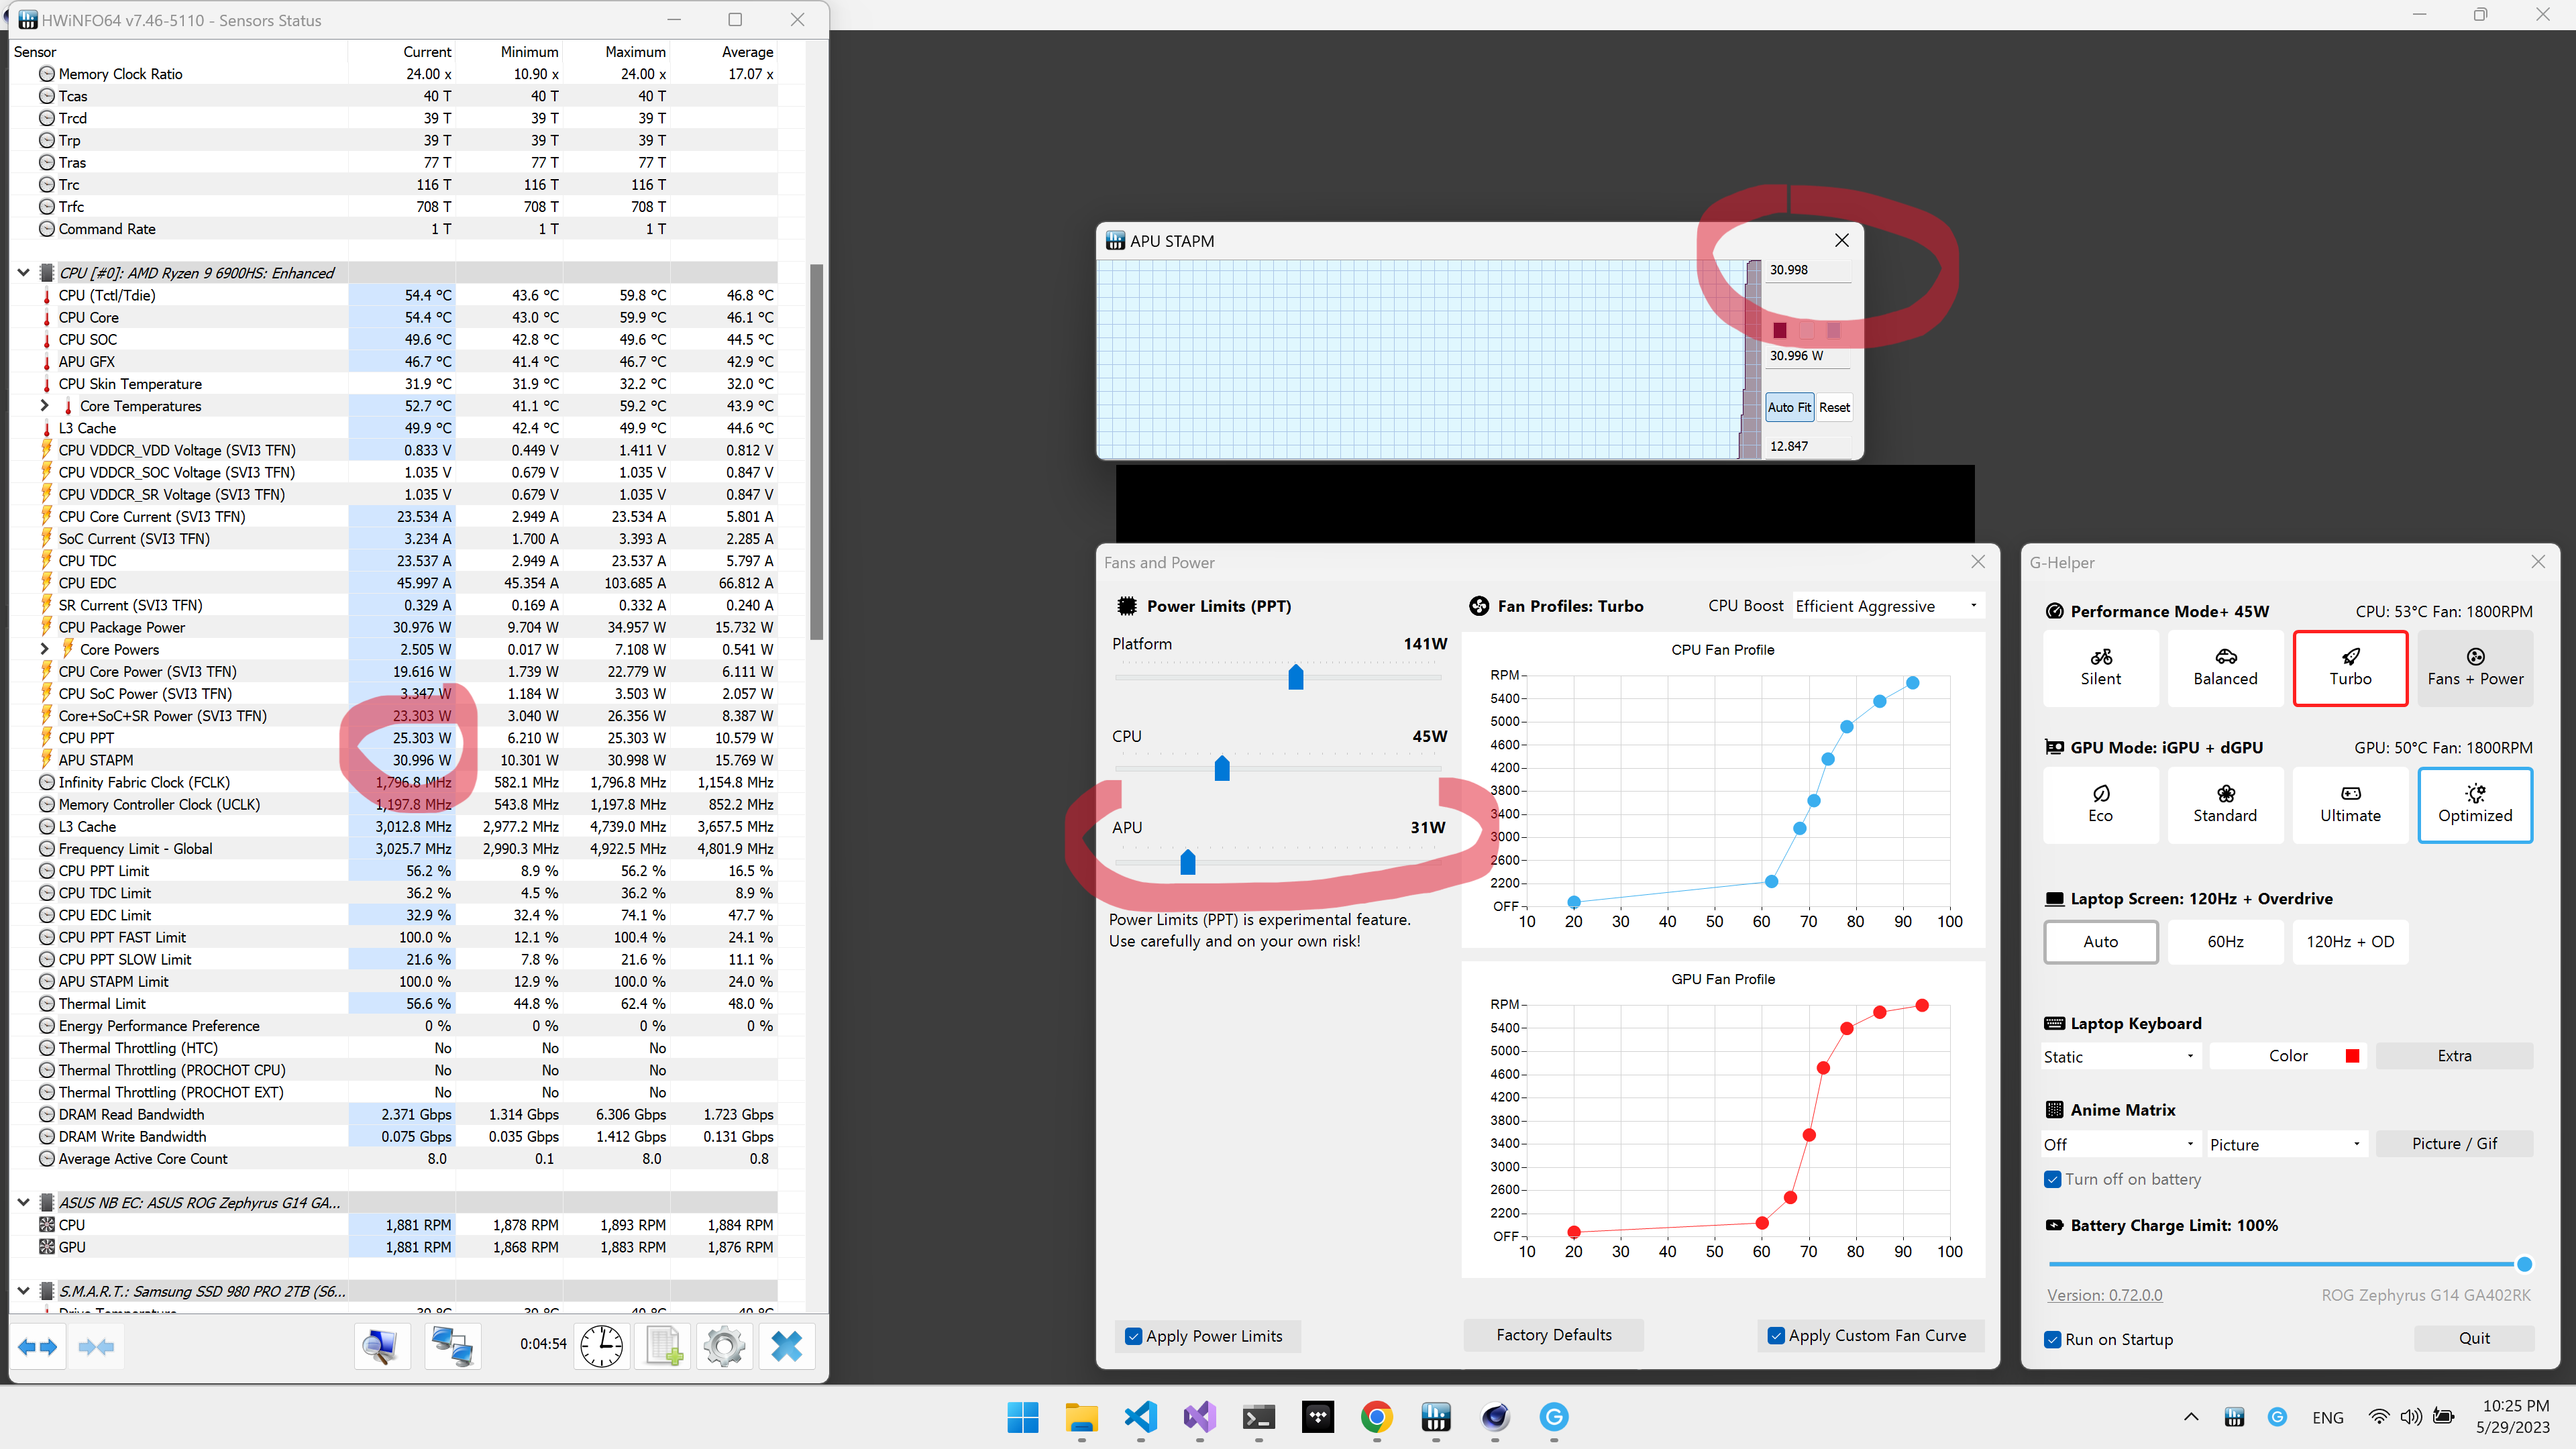Screen dimensions: 2576x1449
Task: Toggle the Apply Power Limits checkbox
Action: 1134,1336
